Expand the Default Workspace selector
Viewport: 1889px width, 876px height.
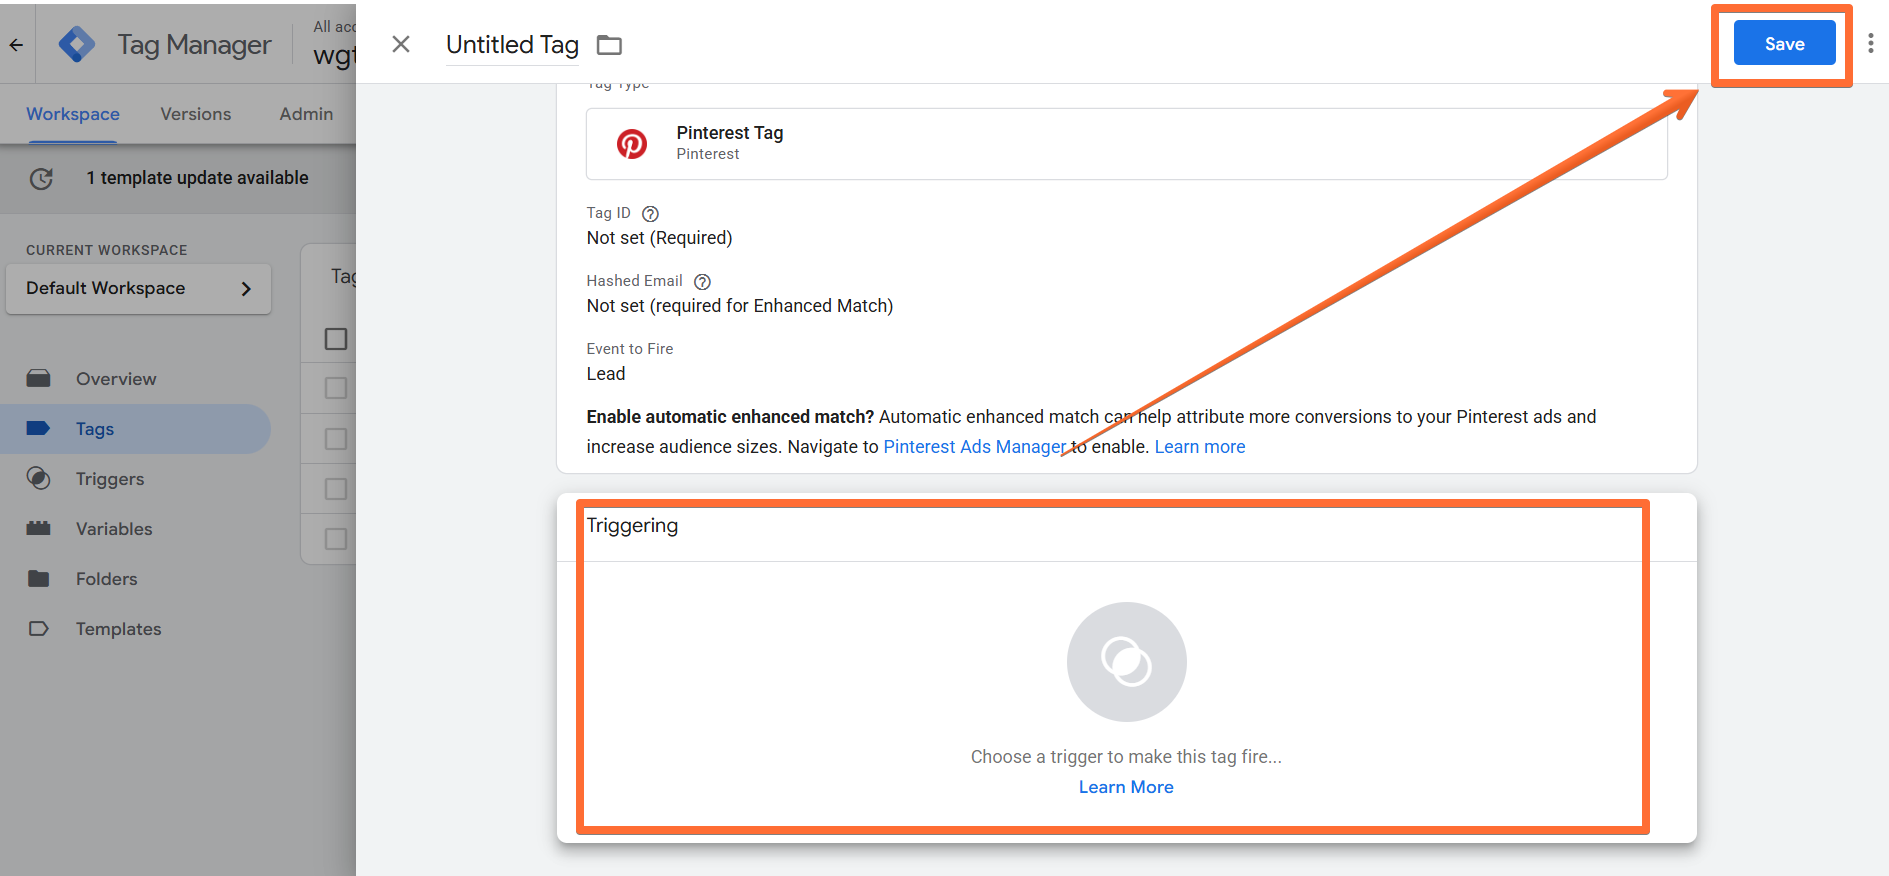pos(138,289)
